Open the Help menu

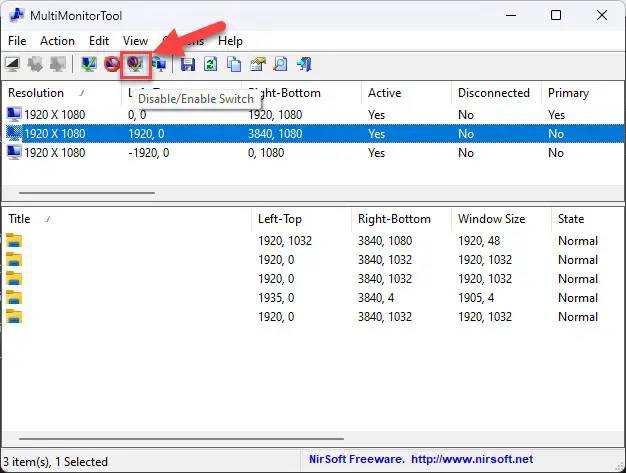click(x=230, y=41)
